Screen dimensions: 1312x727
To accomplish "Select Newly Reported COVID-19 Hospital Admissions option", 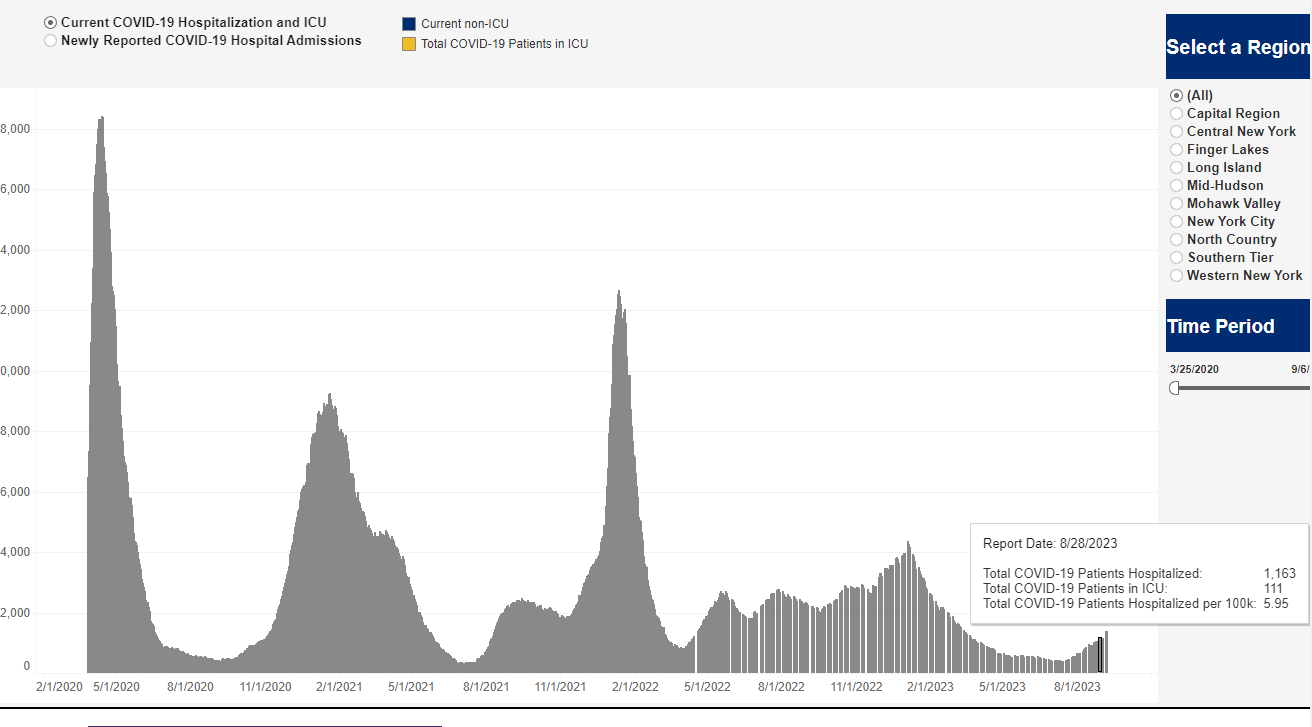I will (x=51, y=41).
